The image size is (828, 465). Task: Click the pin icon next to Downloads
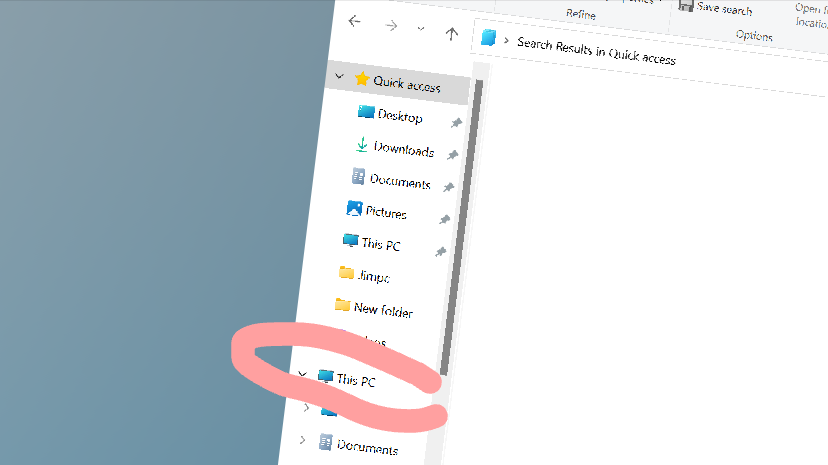coord(453,155)
